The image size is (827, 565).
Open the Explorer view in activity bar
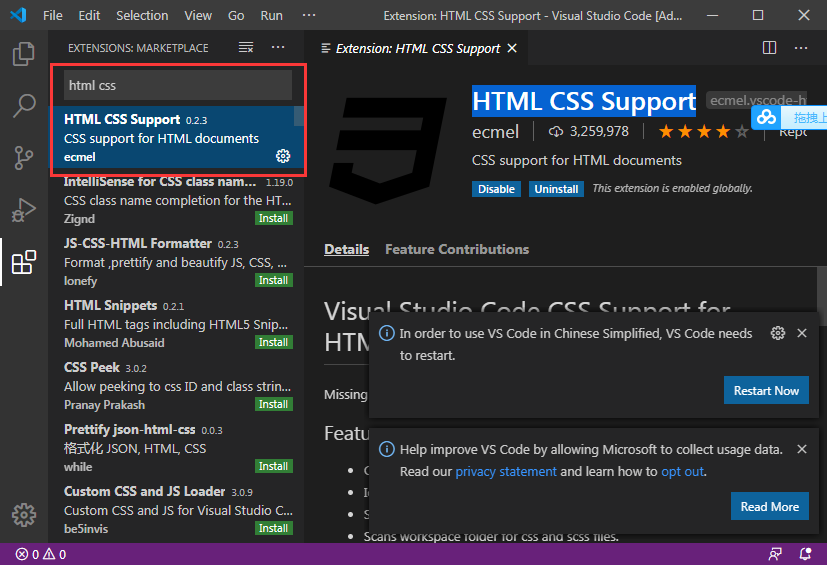(x=24, y=54)
